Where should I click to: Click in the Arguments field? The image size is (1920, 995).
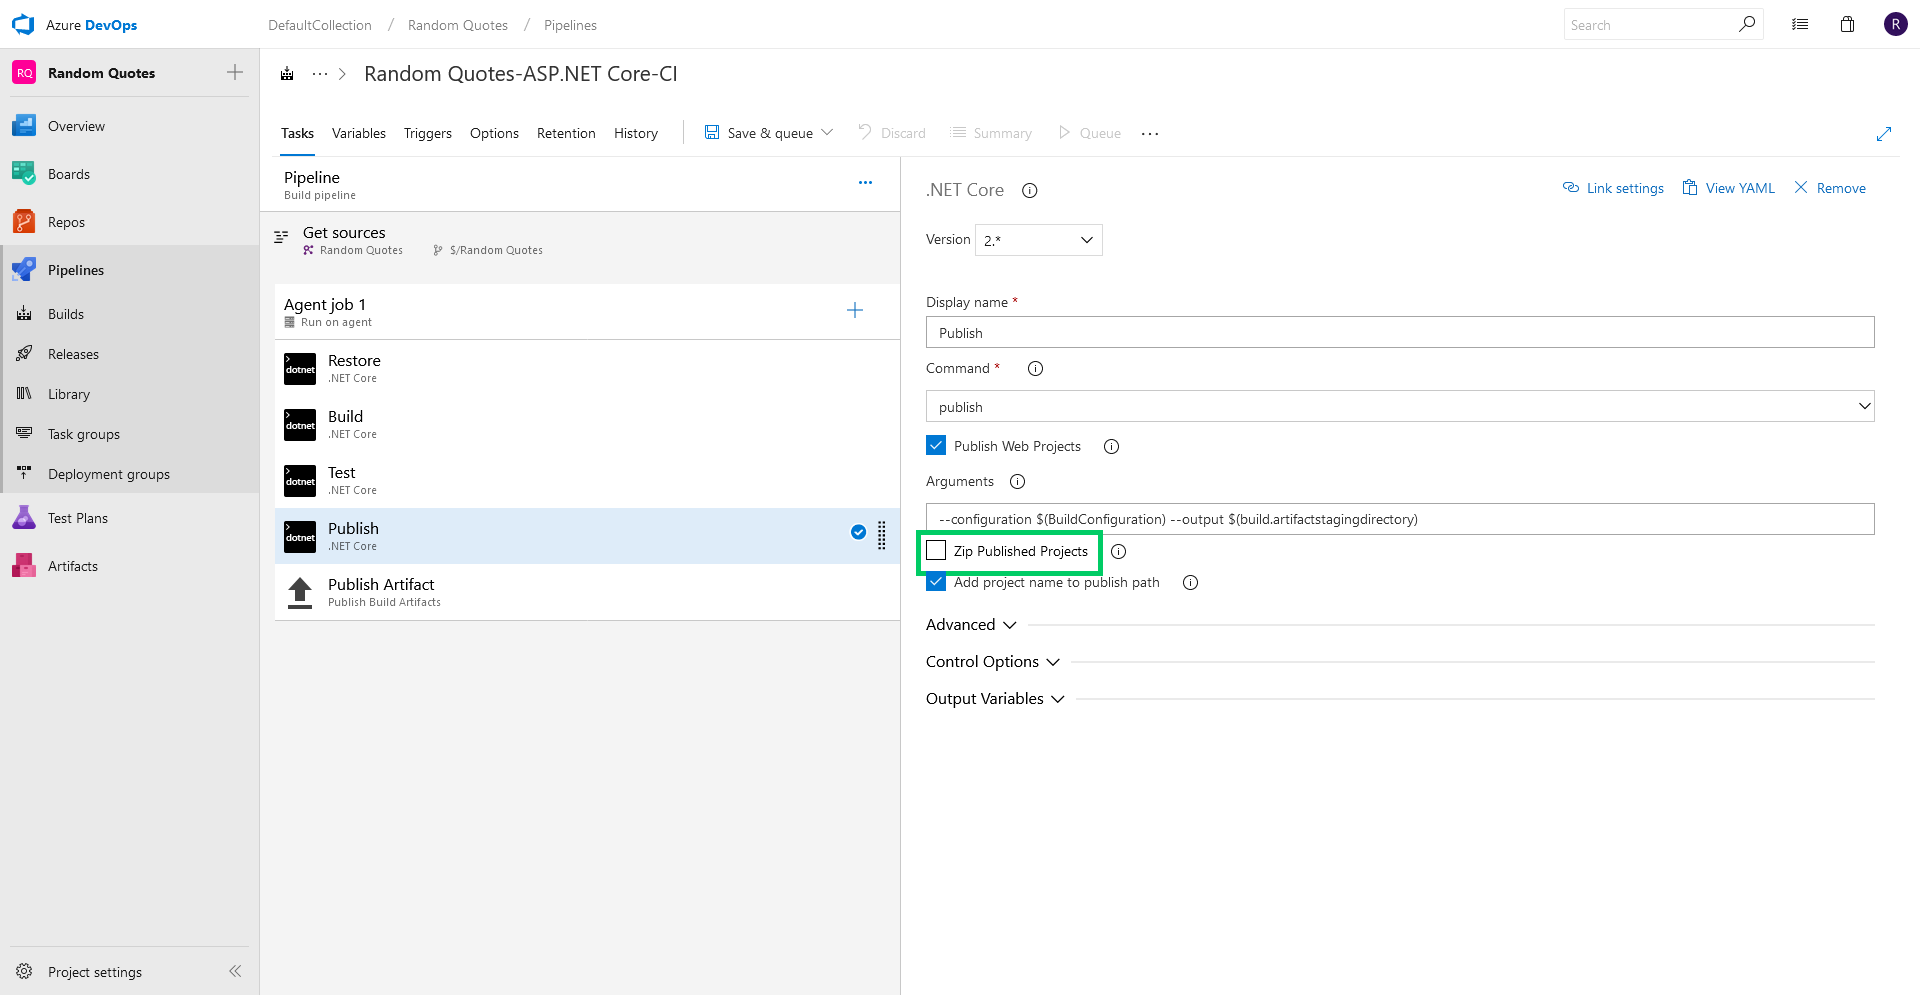(1400, 519)
